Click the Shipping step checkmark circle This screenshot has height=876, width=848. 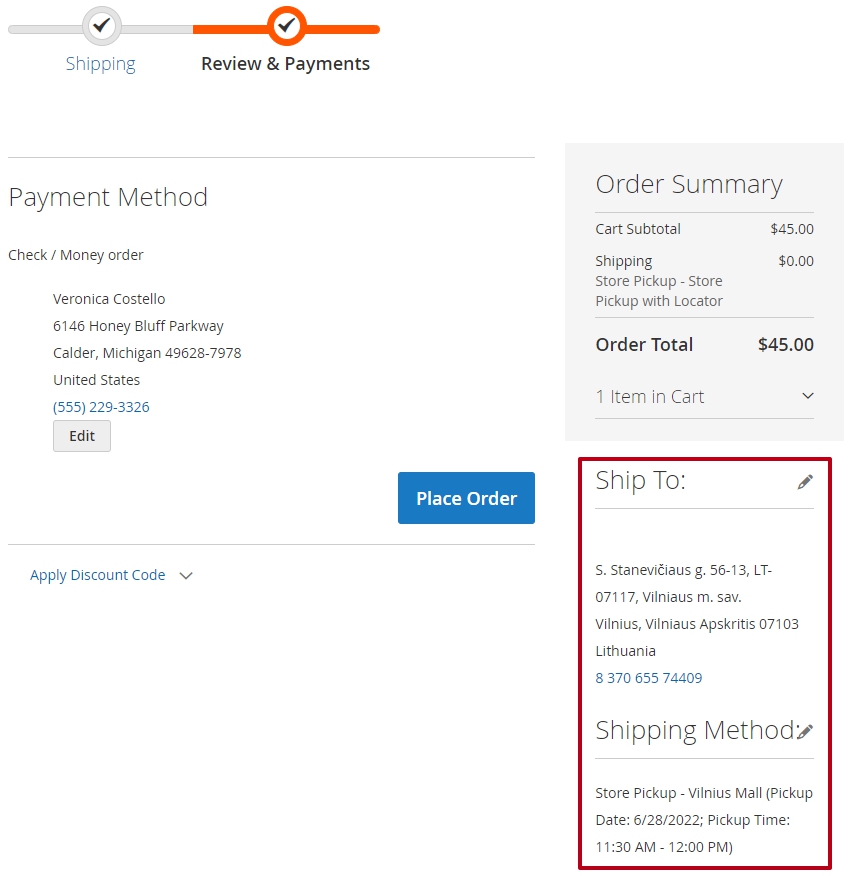(x=102, y=26)
